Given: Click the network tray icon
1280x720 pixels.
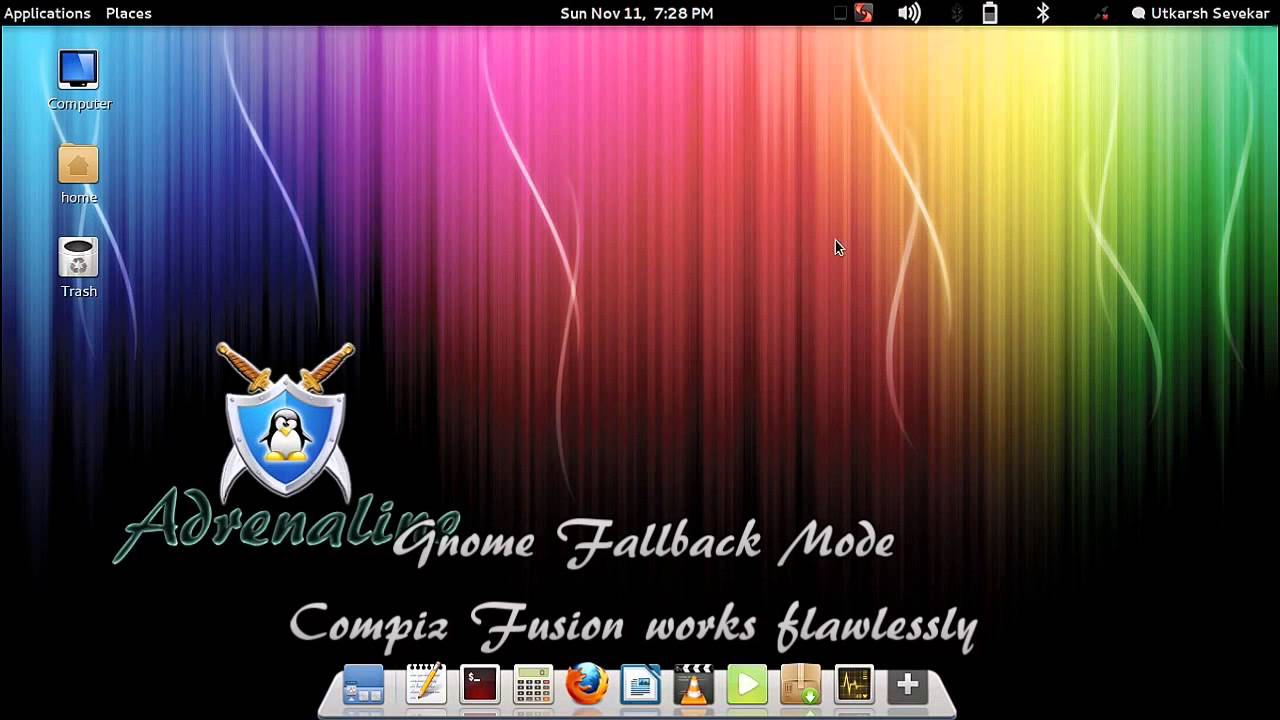Looking at the screenshot, I should [x=1101, y=13].
